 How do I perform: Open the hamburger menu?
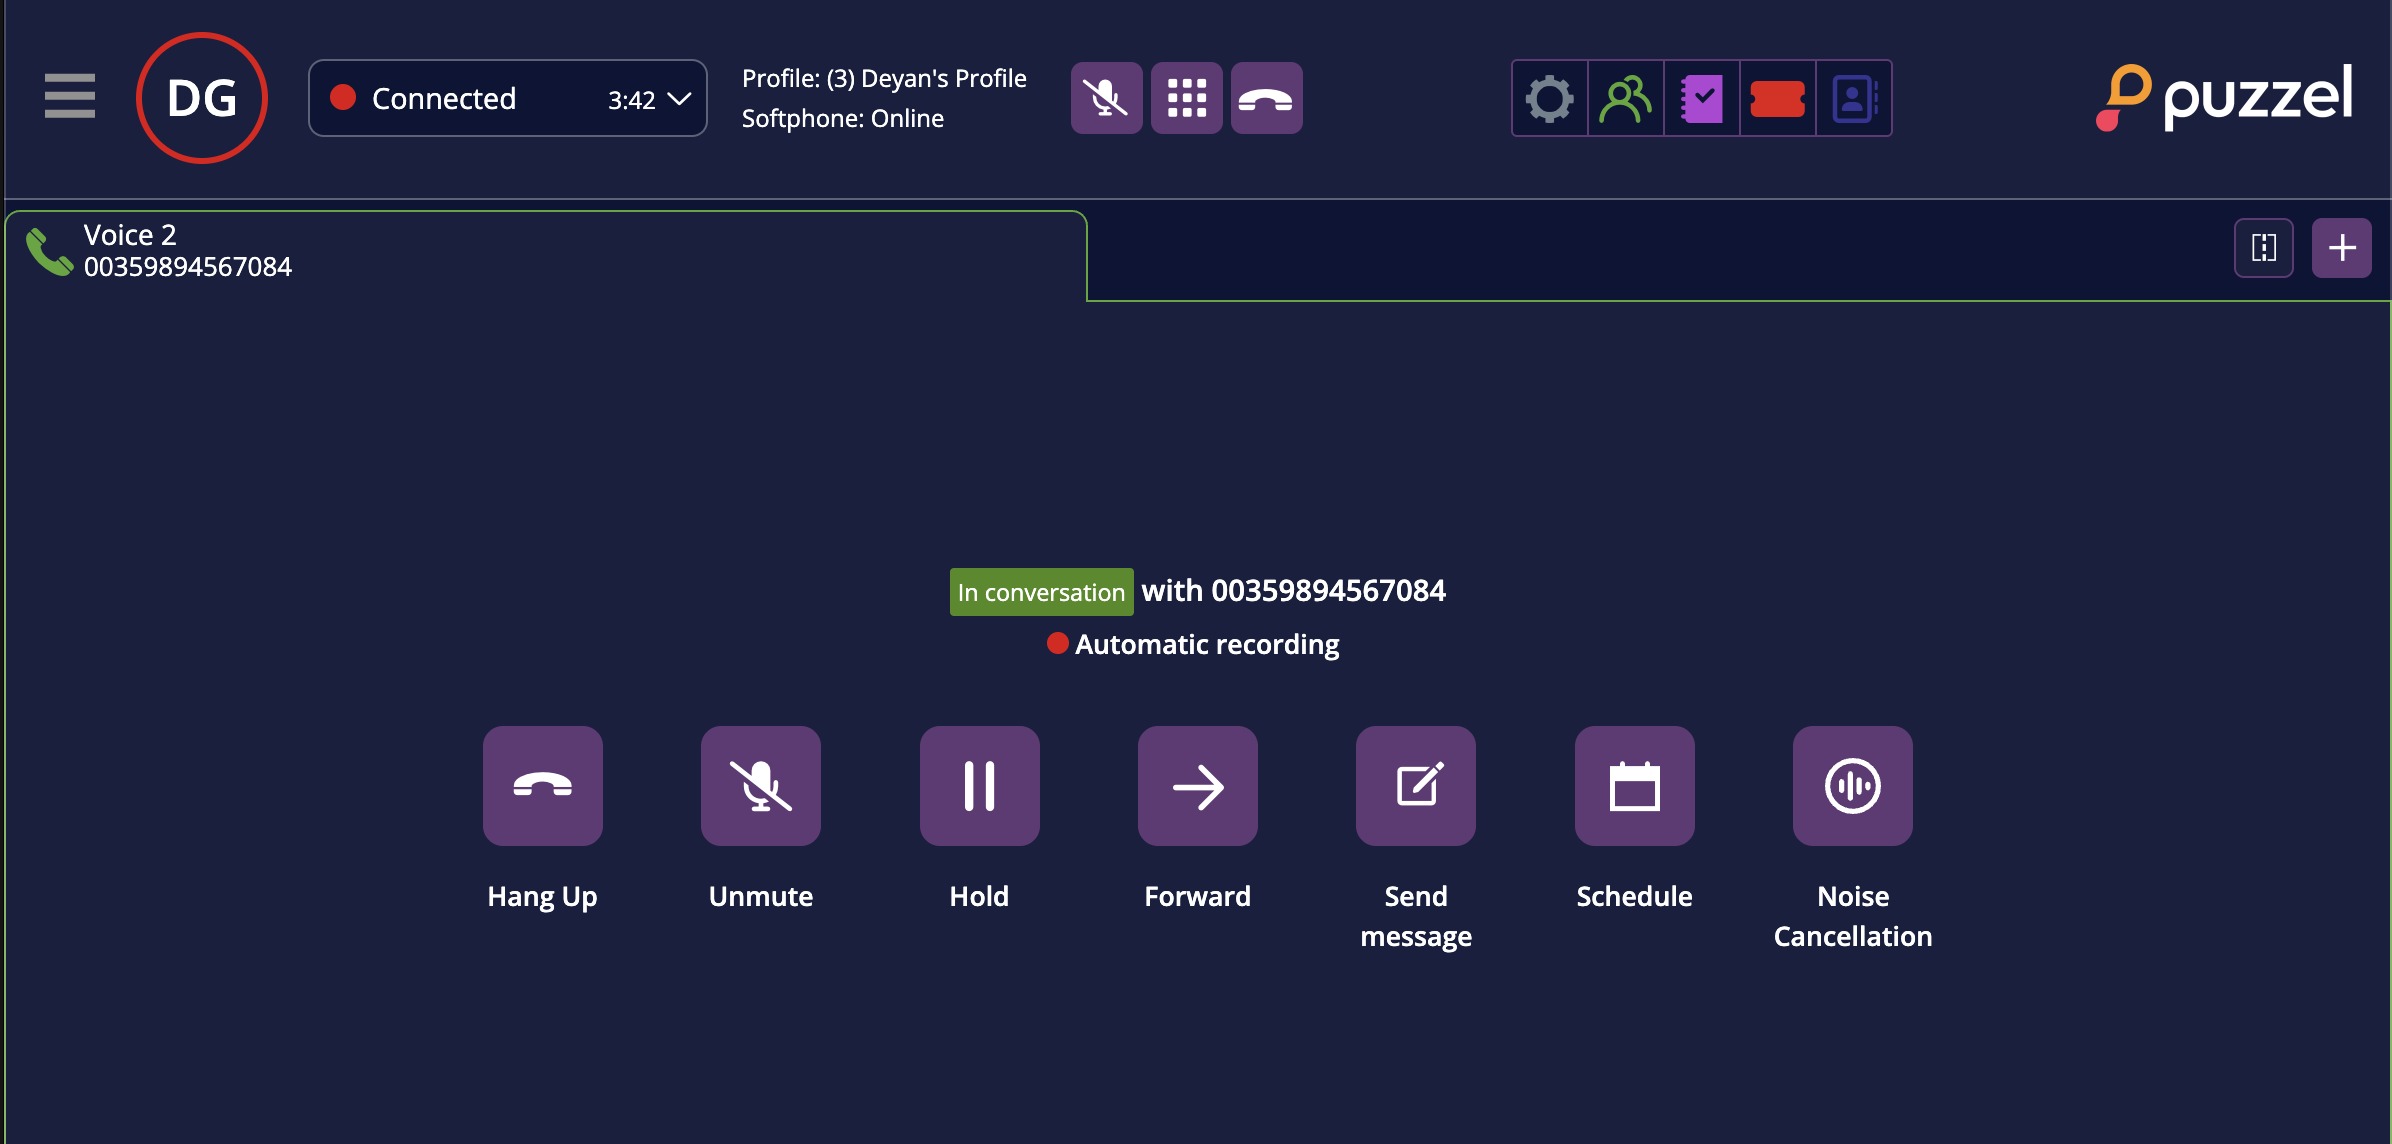[69, 97]
